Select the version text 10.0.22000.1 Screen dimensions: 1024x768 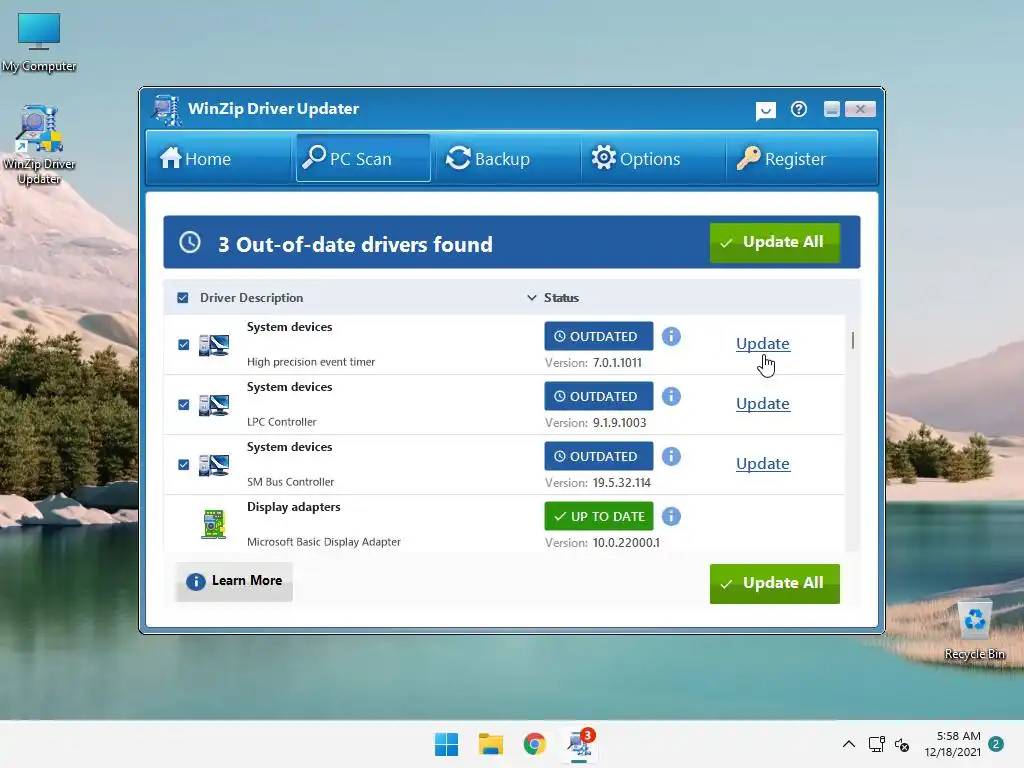pyautogui.click(x=626, y=543)
